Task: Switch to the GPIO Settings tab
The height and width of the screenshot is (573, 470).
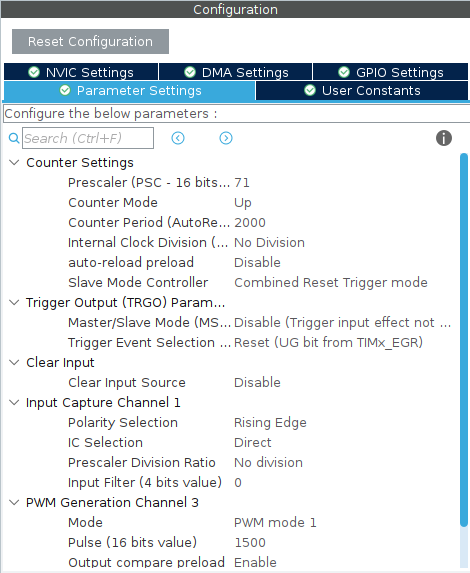Action: (x=390, y=72)
